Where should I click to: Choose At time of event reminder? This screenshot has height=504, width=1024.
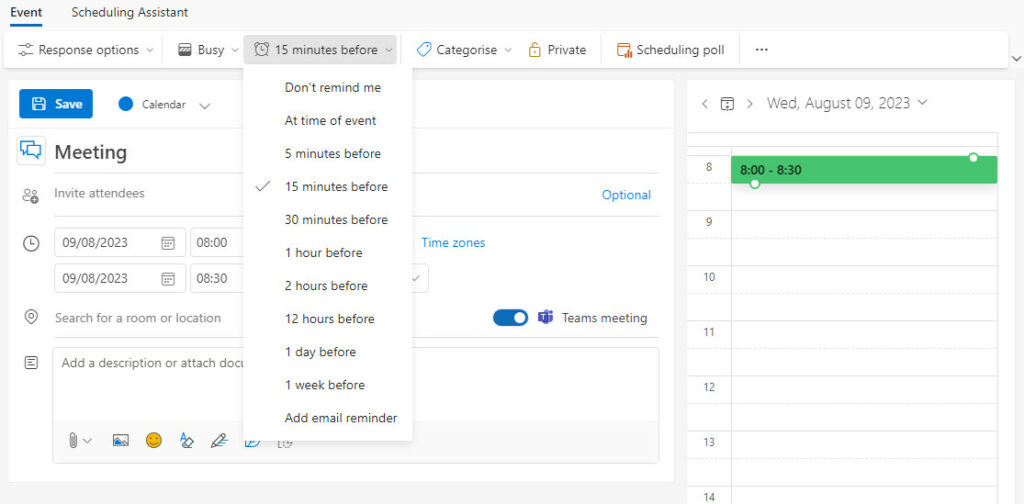(x=328, y=121)
